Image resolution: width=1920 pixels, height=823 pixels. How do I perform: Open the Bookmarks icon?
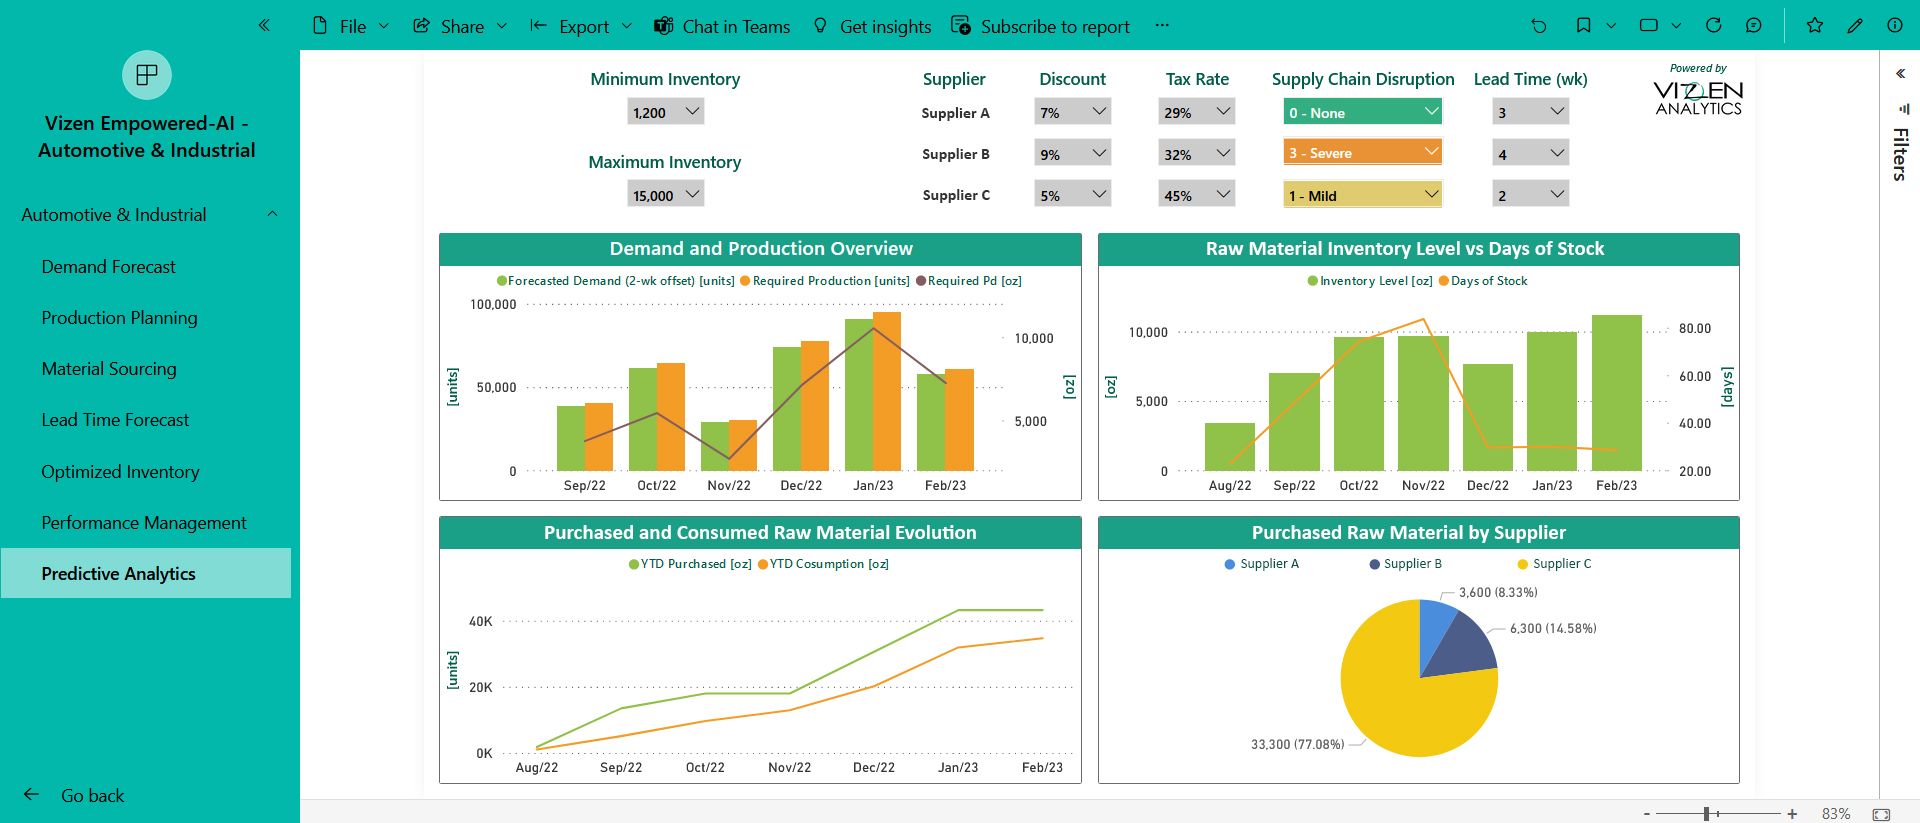click(x=1583, y=26)
